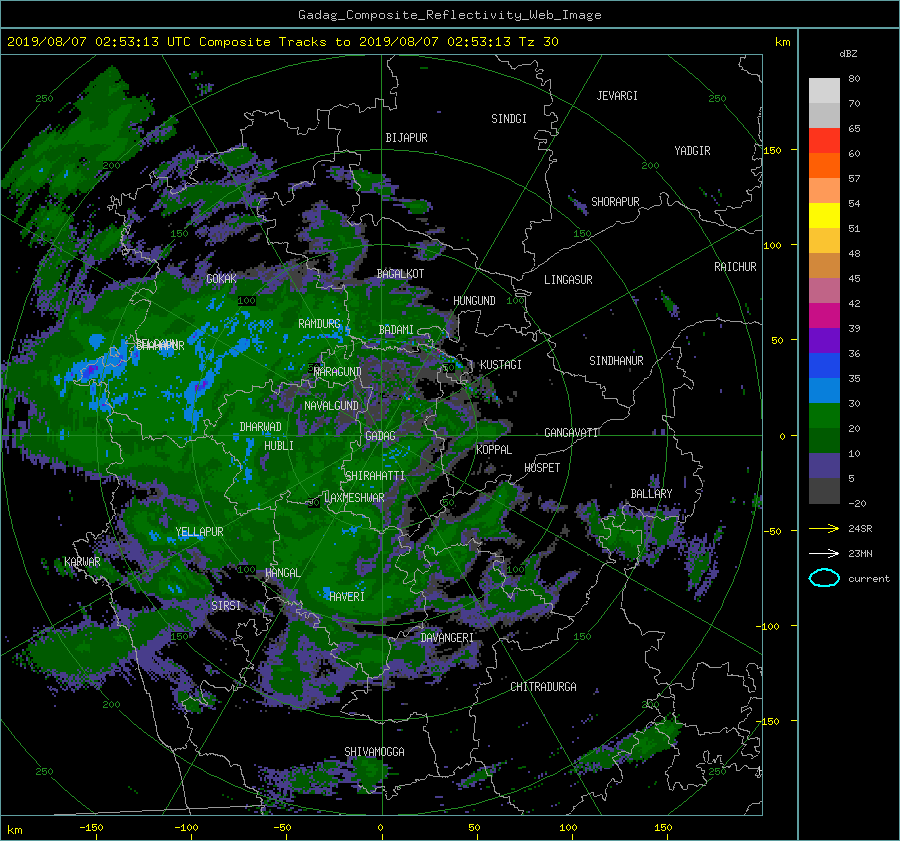Click the 100 bottom axis tick label

[x=568, y=827]
